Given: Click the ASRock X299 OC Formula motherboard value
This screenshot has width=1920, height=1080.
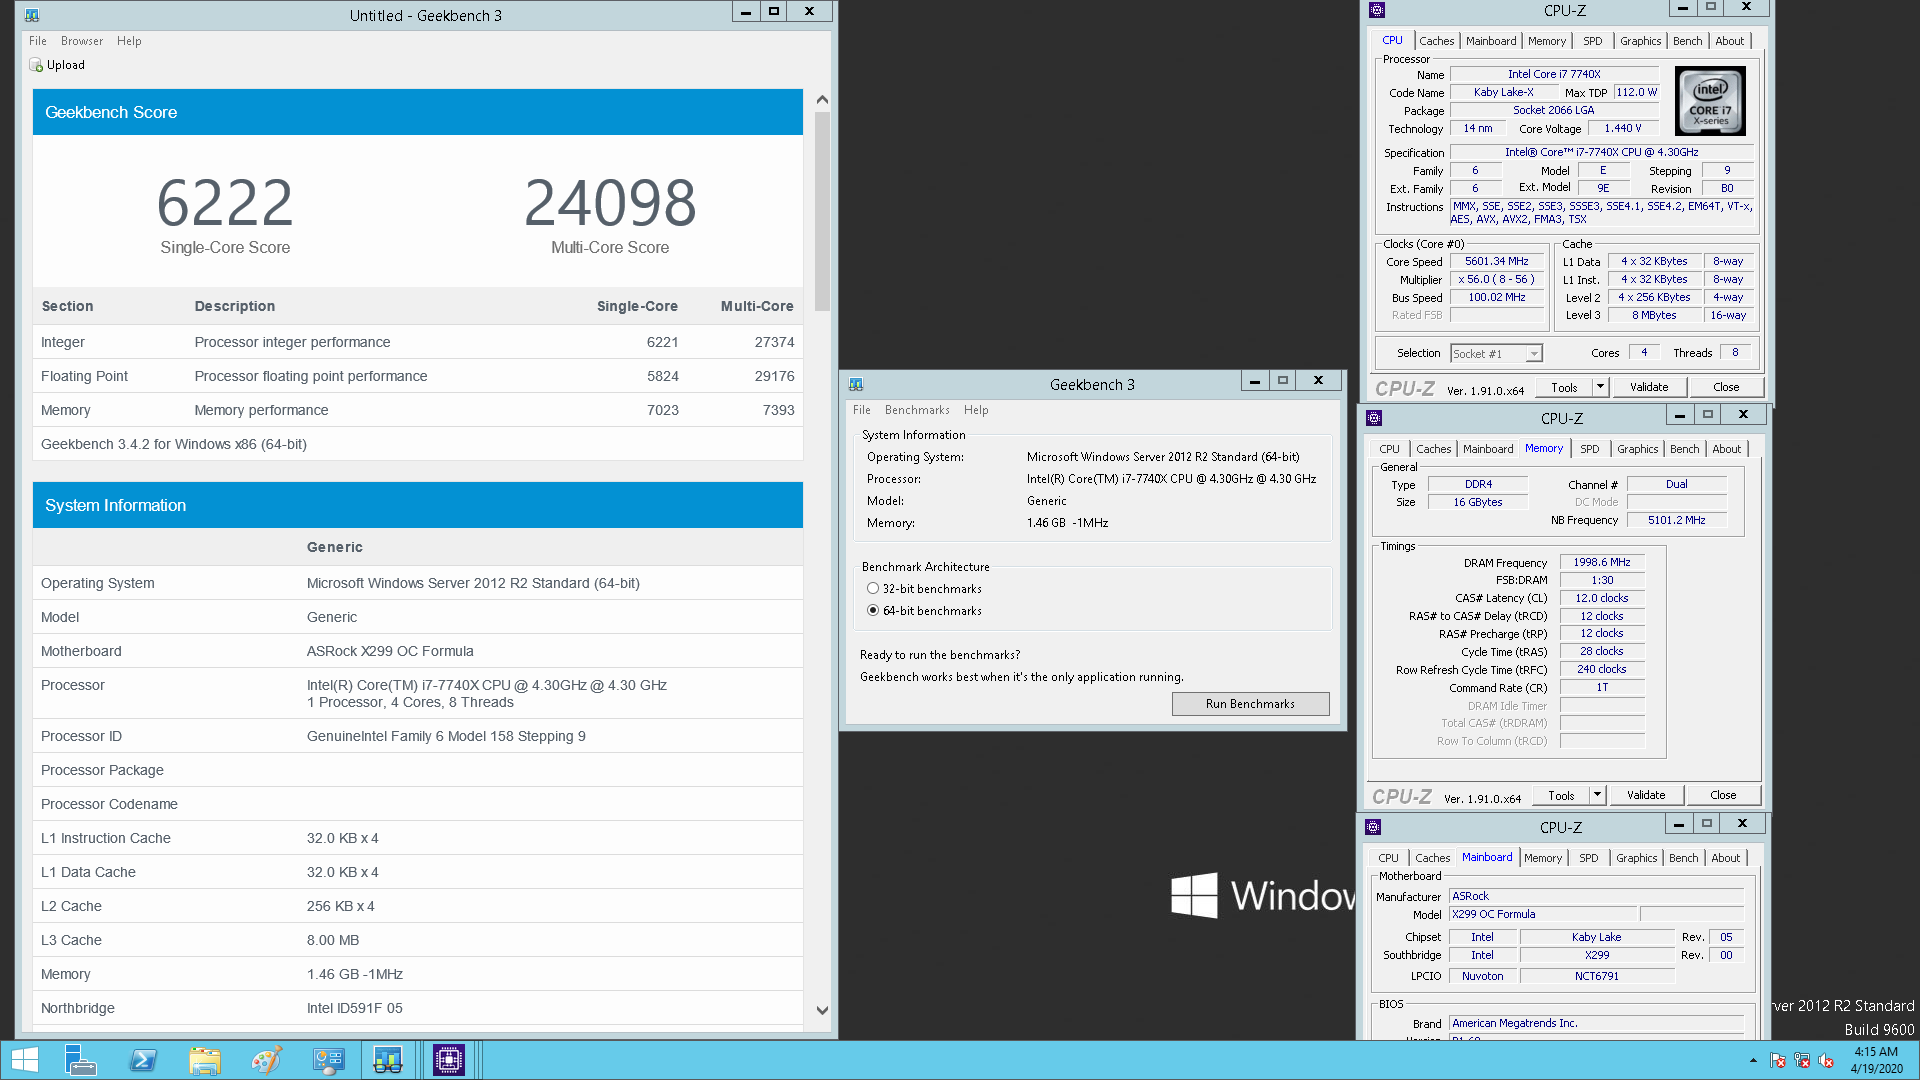Looking at the screenshot, I should (390, 651).
